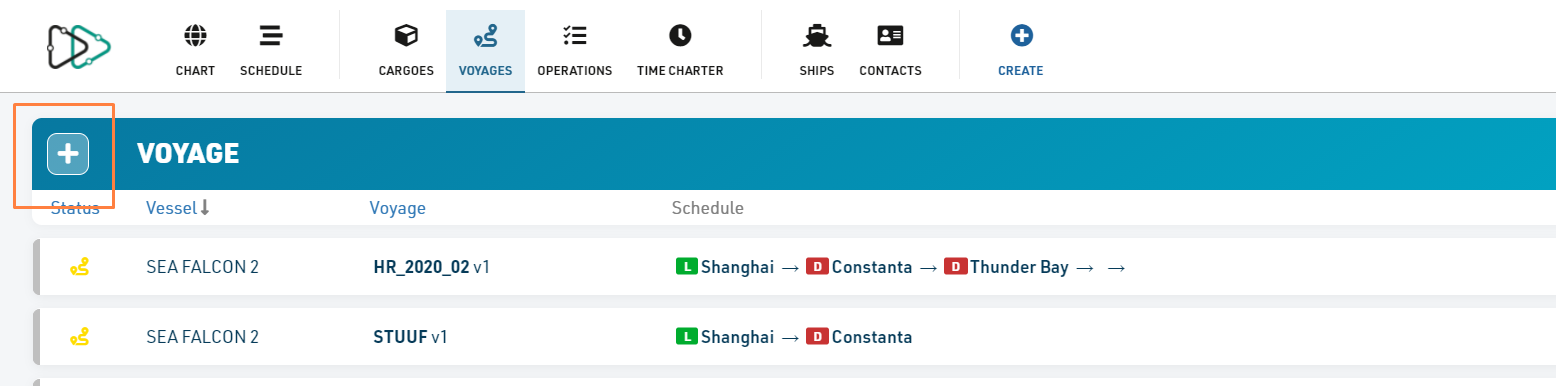The image size is (1556, 386).
Task: Click Thunder Bay discharge port tag
Action: (x=1006, y=267)
